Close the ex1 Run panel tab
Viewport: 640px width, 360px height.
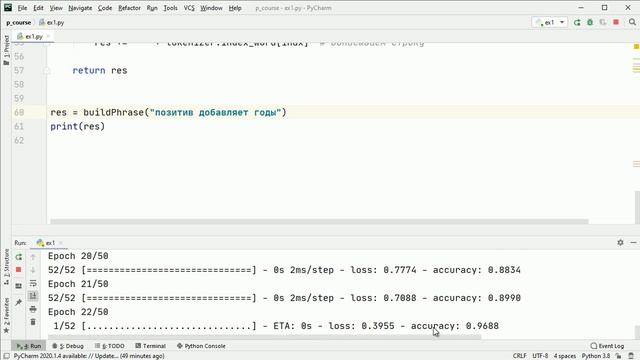60,243
